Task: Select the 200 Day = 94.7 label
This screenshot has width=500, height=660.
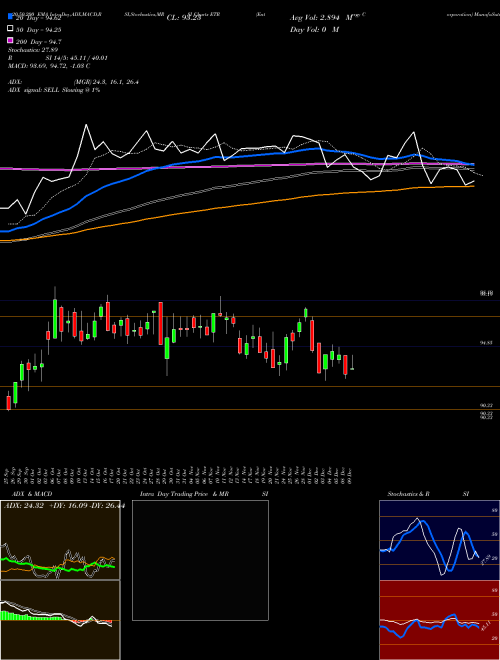Action: 38,42
